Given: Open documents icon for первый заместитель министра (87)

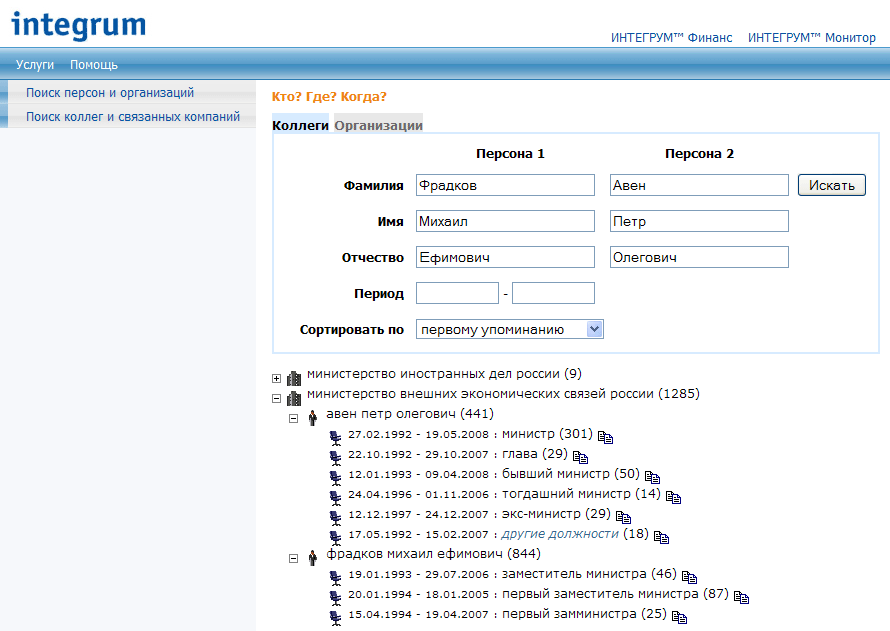Looking at the screenshot, I should (x=741, y=597).
